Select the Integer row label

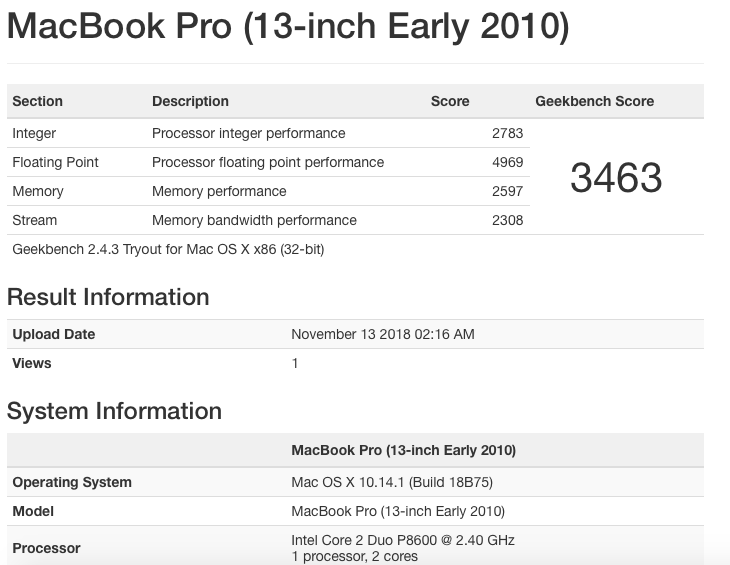click(34, 133)
